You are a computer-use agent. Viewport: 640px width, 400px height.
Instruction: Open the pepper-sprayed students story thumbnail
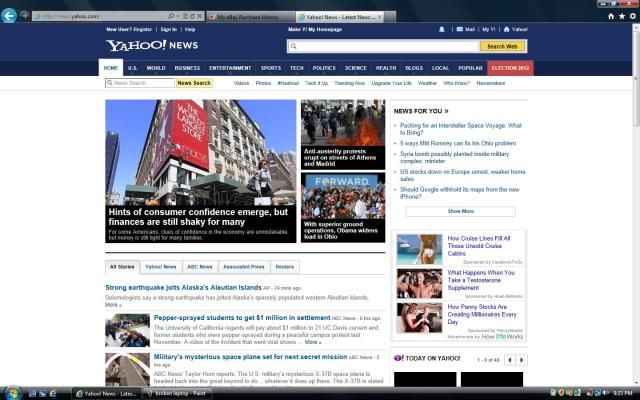click(127, 330)
